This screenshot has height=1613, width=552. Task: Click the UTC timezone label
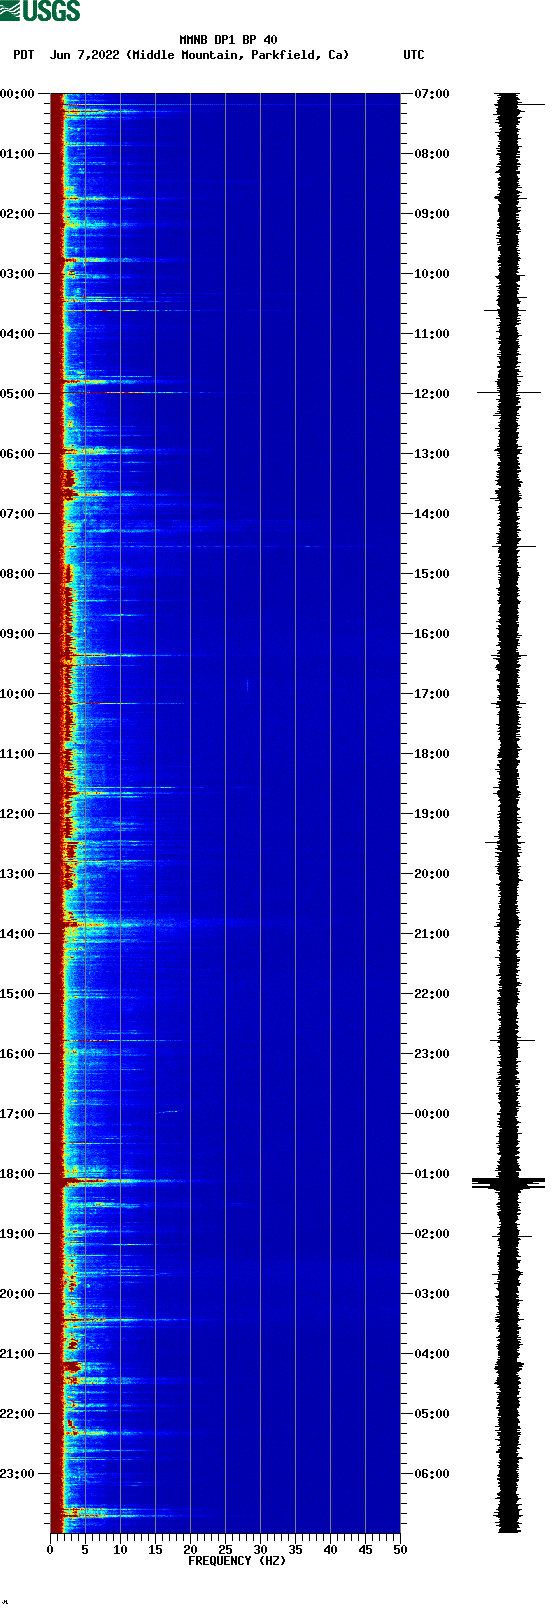(414, 56)
